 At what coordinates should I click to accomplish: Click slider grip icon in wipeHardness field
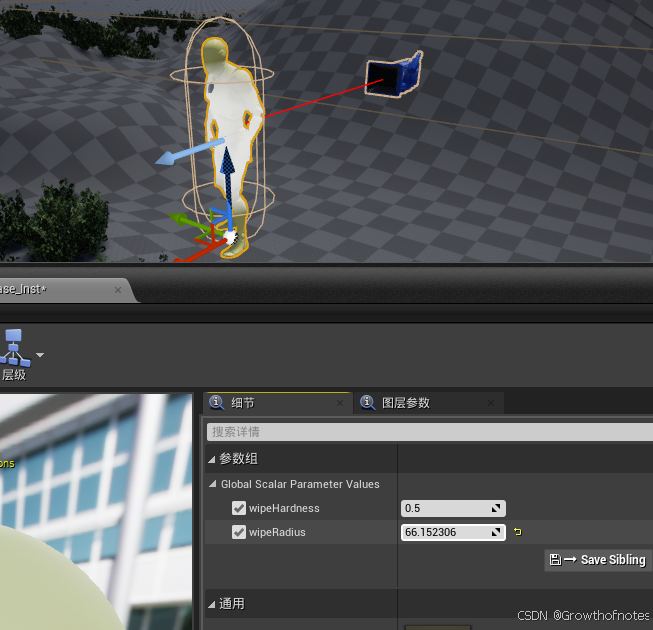(496, 508)
